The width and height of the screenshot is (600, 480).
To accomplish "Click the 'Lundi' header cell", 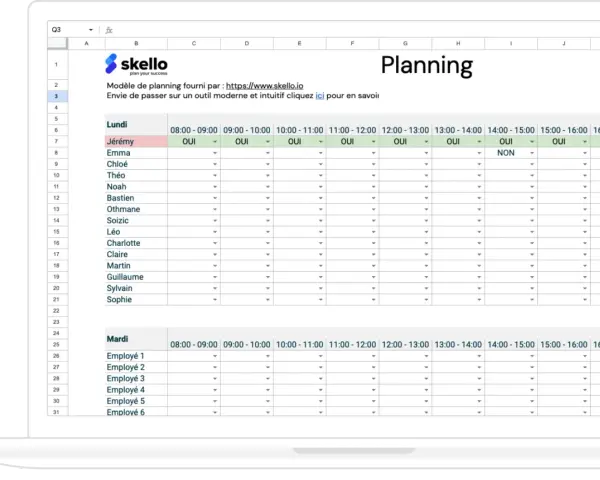I will [136, 125].
